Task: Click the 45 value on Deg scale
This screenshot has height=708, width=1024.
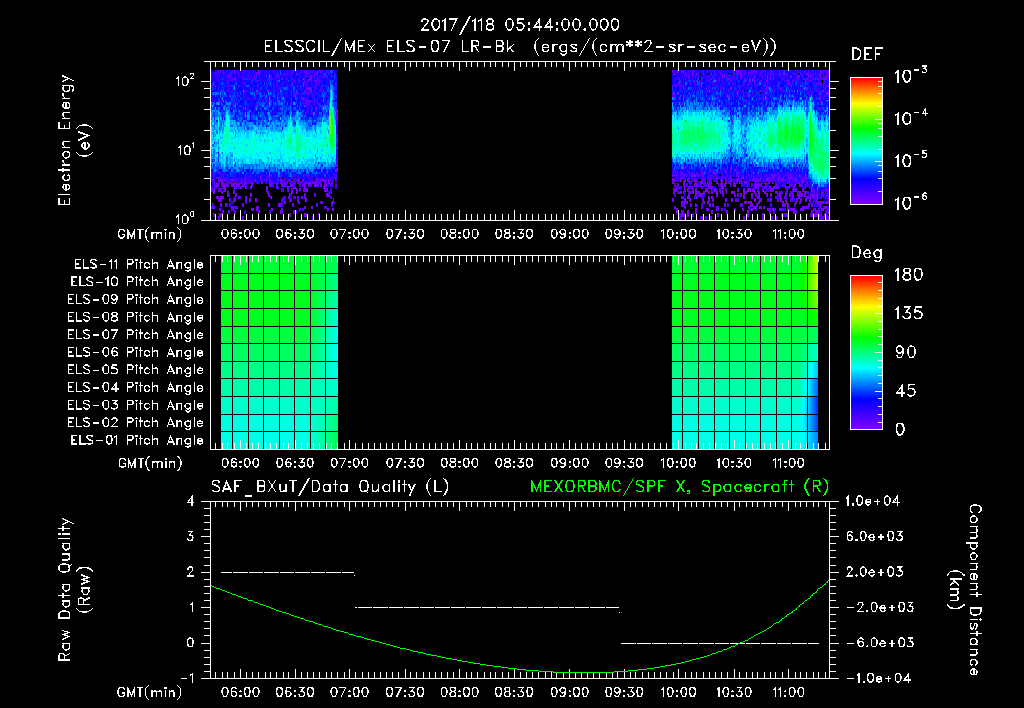Action: click(906, 391)
